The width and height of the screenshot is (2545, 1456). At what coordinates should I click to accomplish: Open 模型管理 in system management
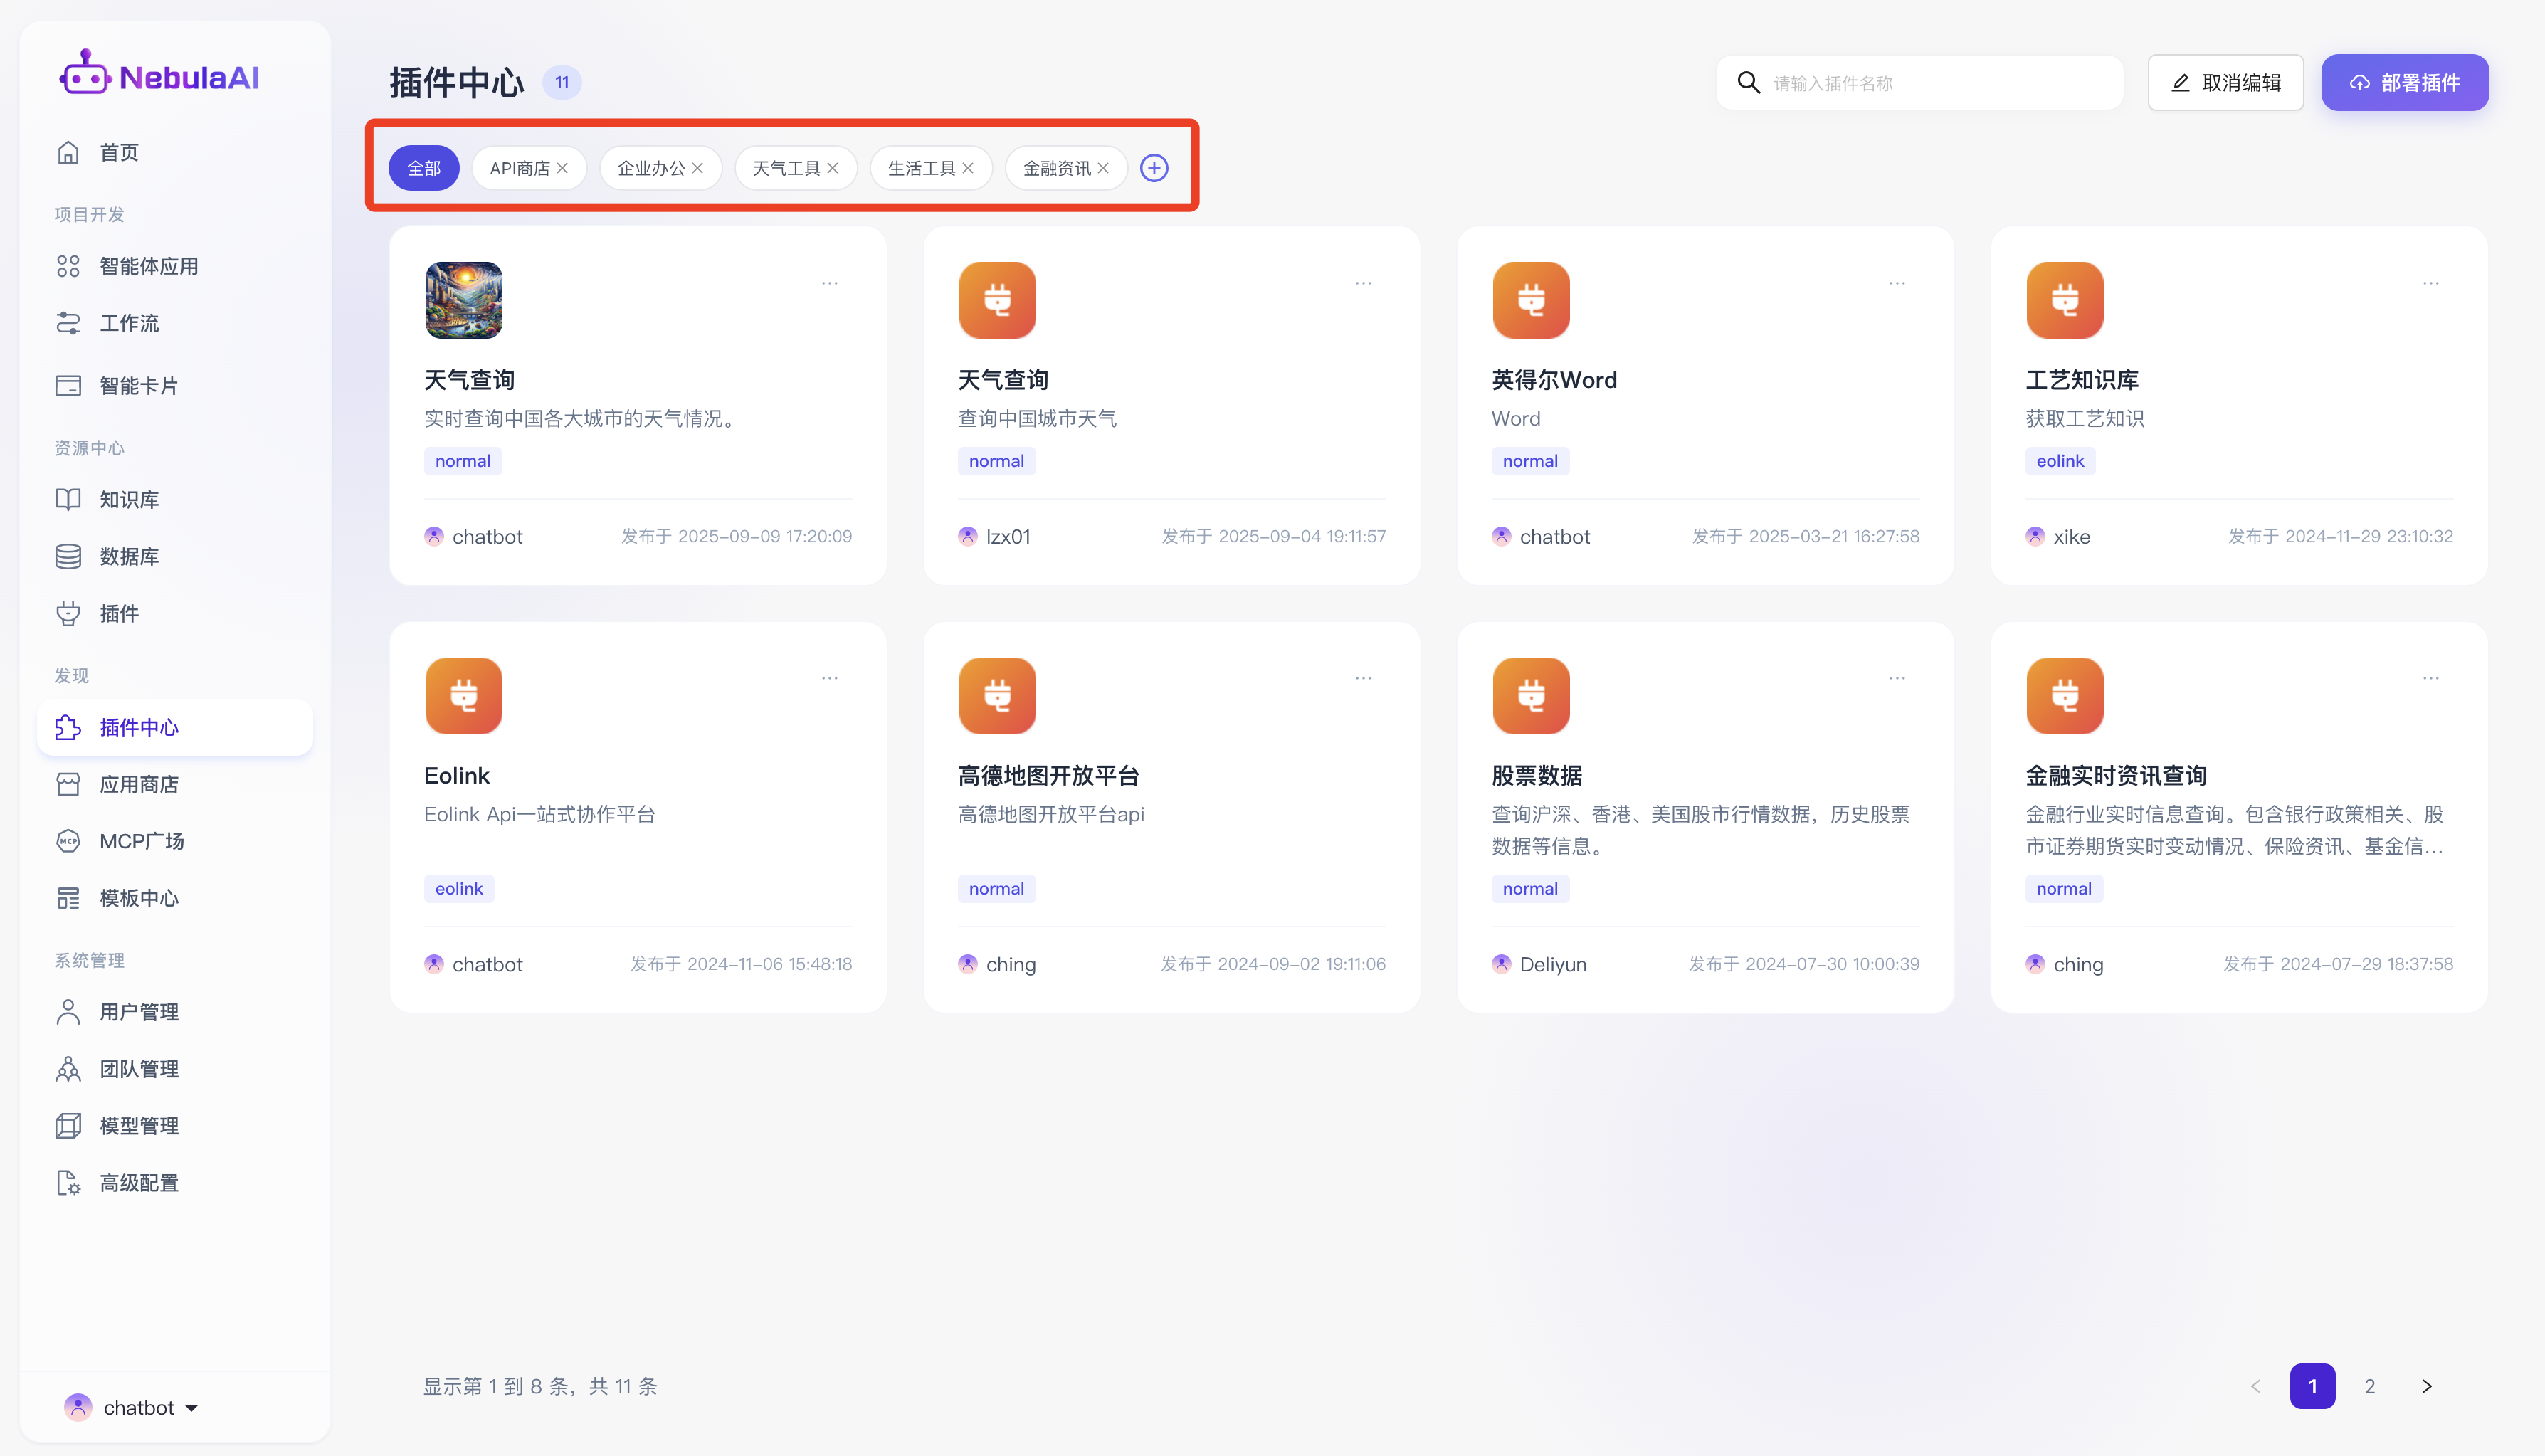[138, 1126]
